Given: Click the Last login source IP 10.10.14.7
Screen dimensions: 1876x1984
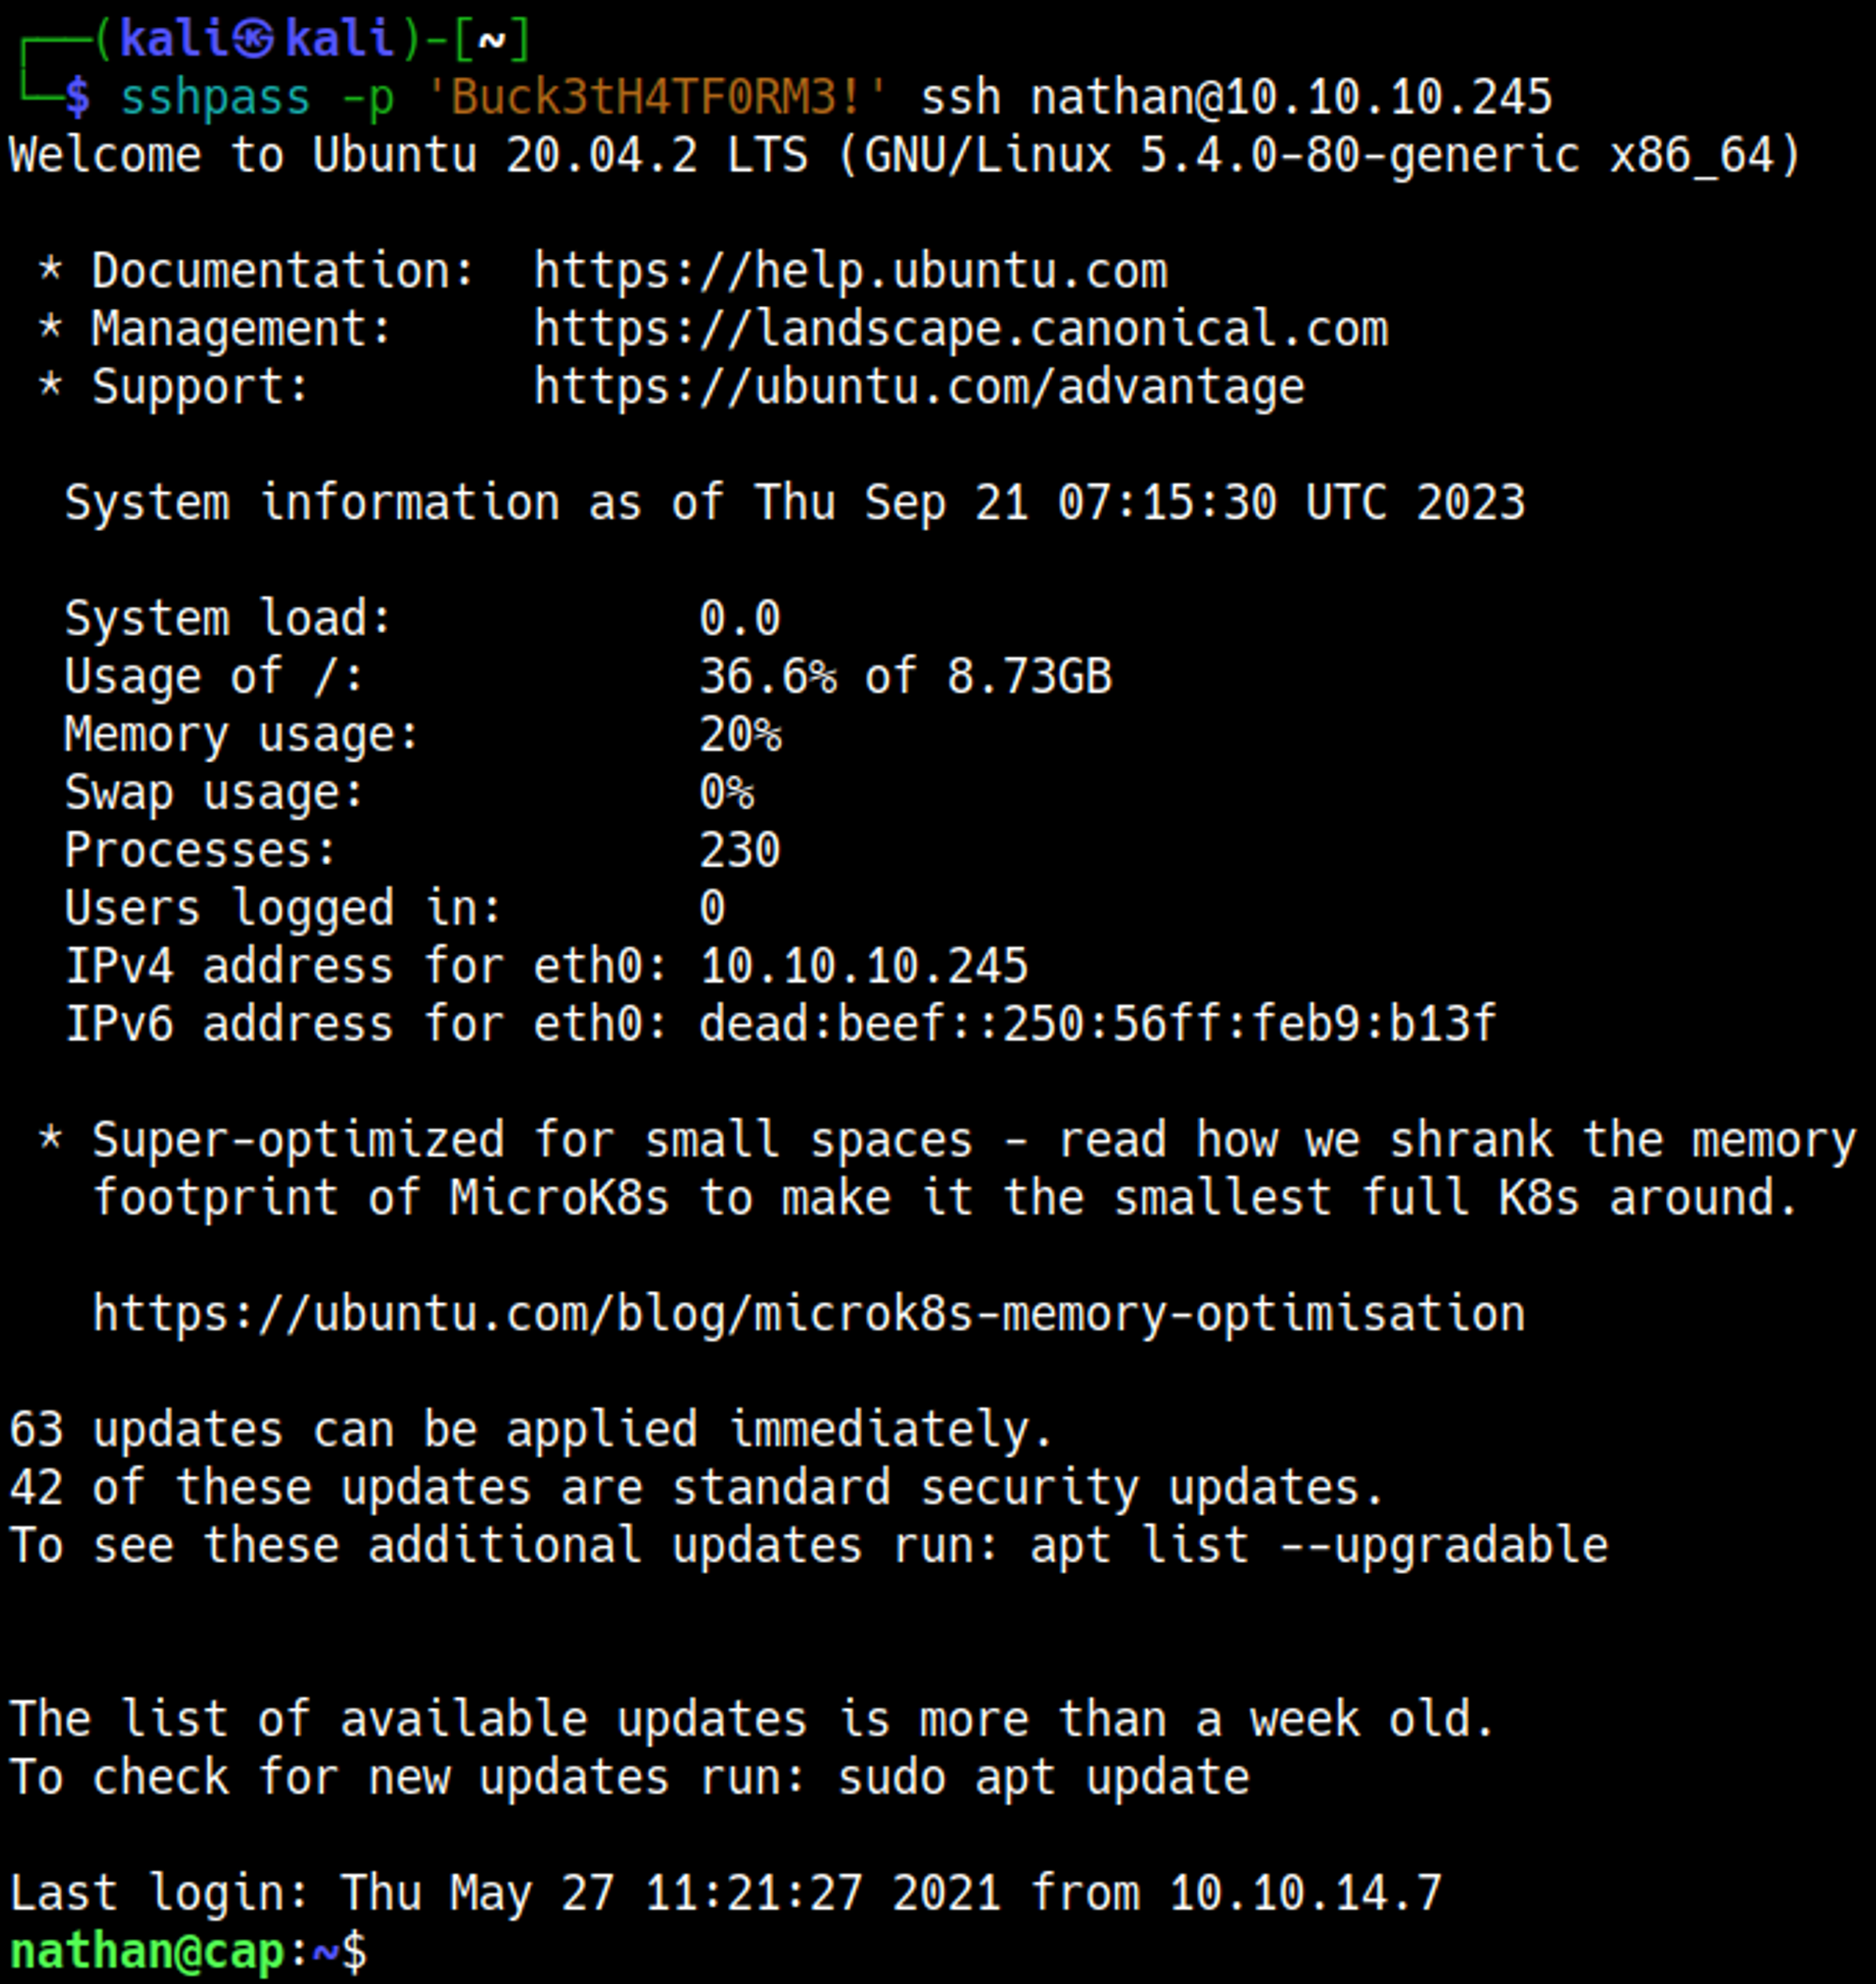Looking at the screenshot, I should (1304, 1893).
